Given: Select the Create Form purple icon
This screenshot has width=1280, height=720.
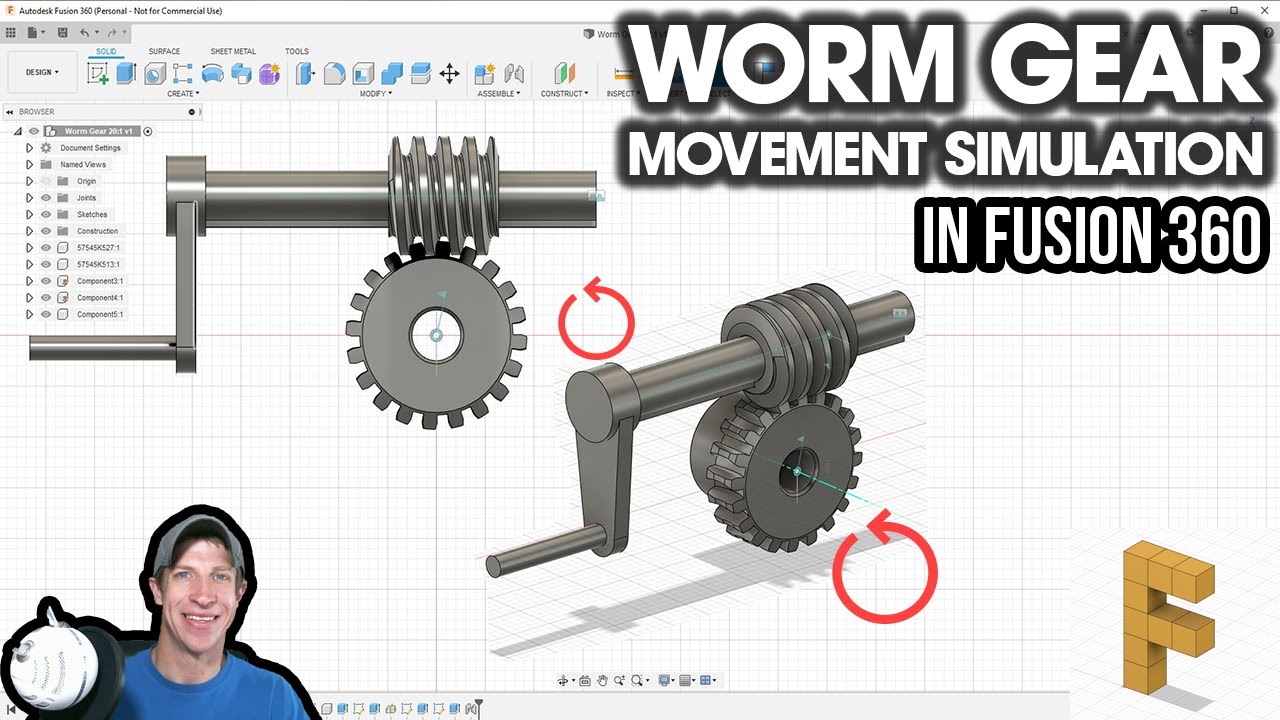Looking at the screenshot, I should [x=270, y=73].
